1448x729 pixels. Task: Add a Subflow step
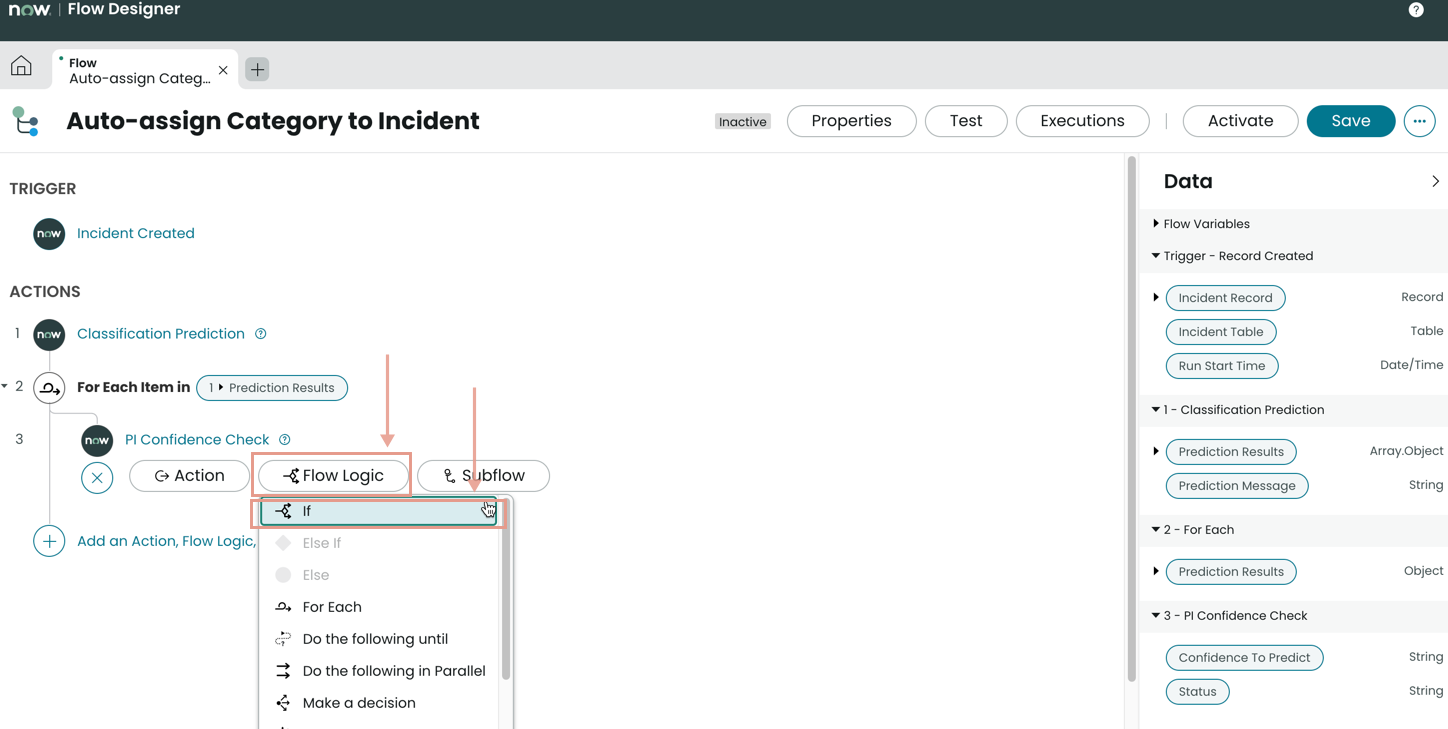[x=484, y=476]
